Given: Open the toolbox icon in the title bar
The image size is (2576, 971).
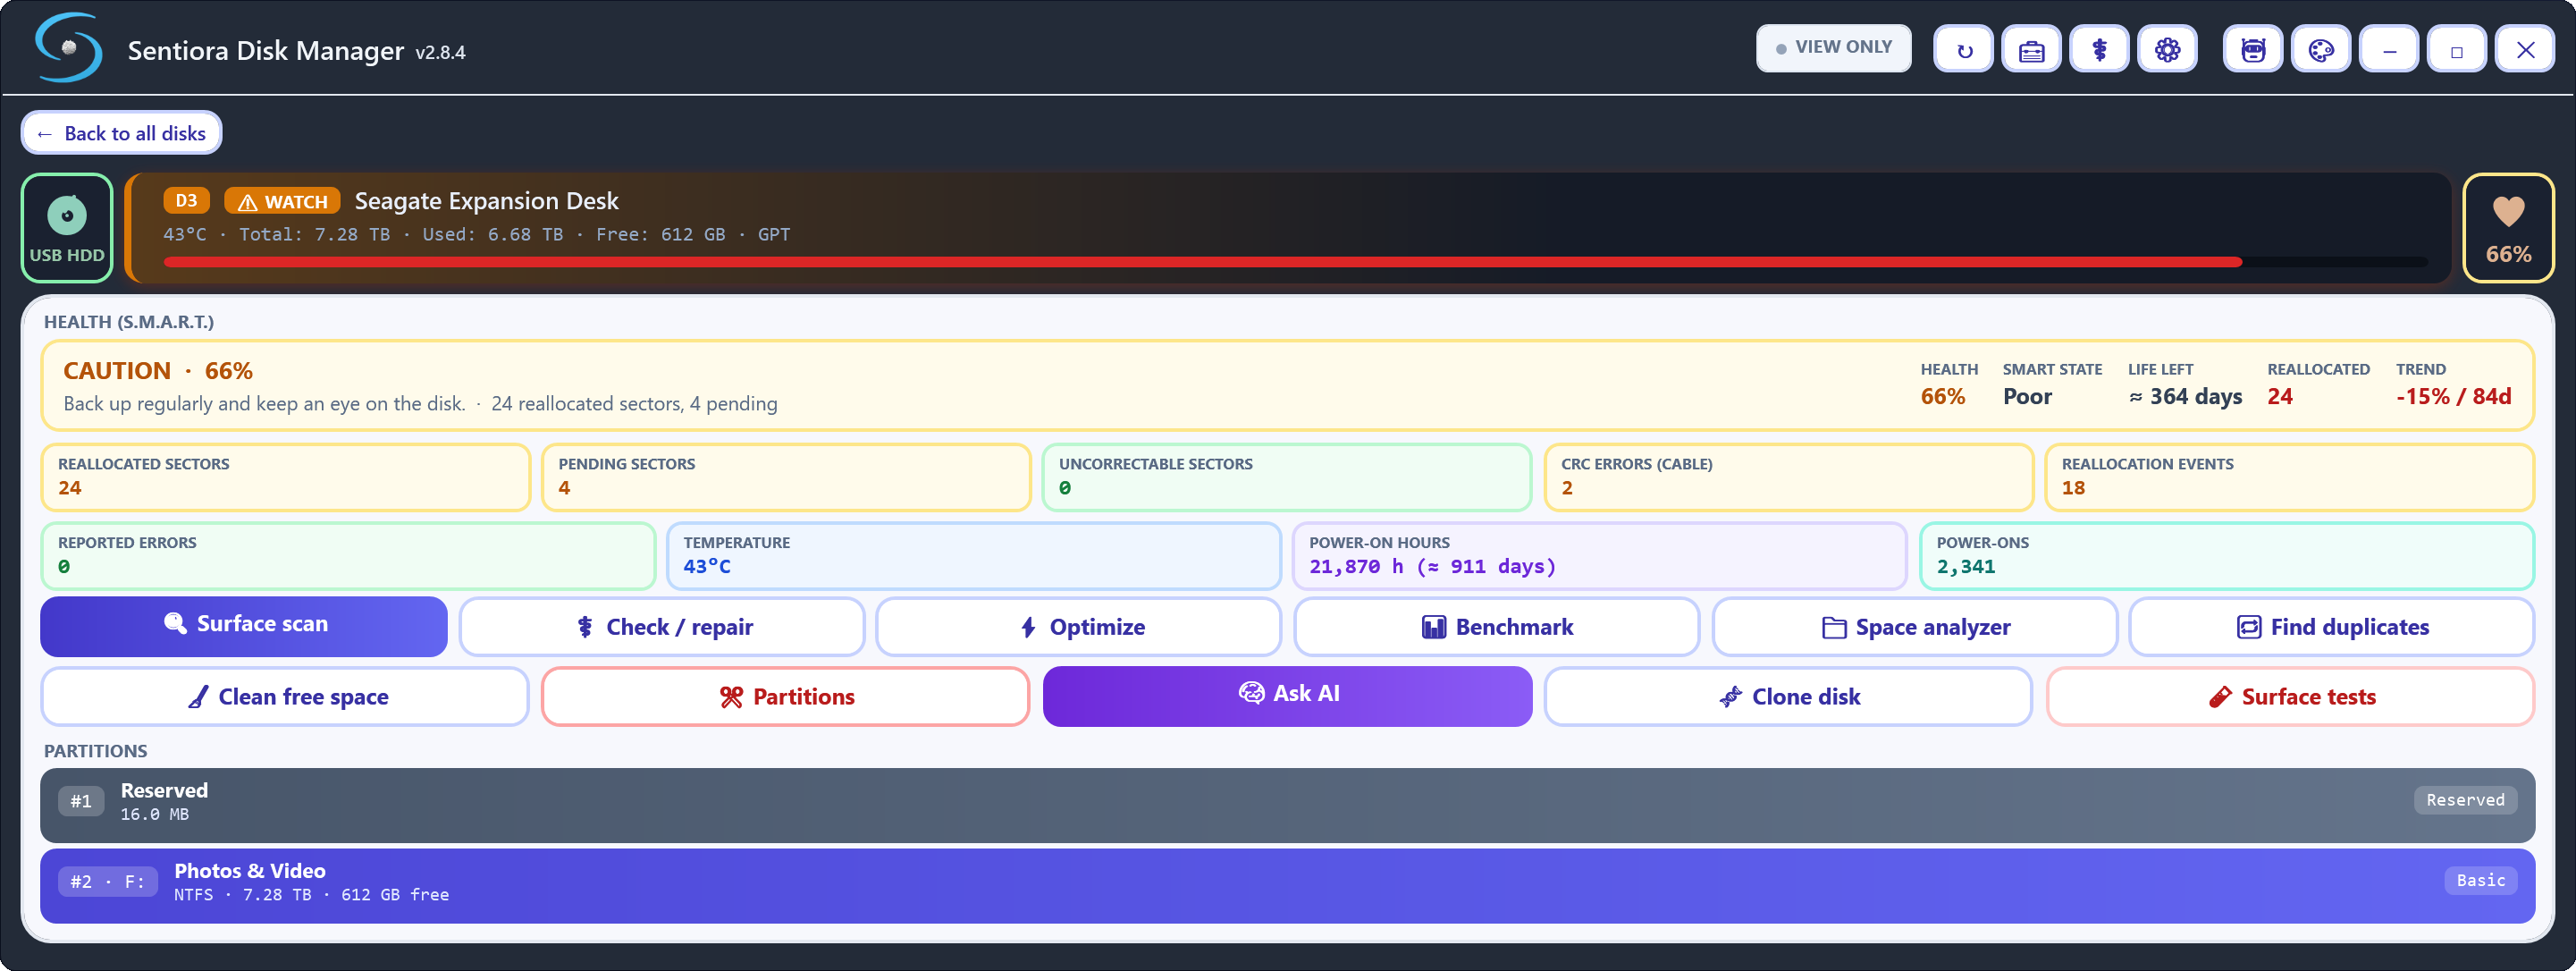Looking at the screenshot, I should [2031, 50].
